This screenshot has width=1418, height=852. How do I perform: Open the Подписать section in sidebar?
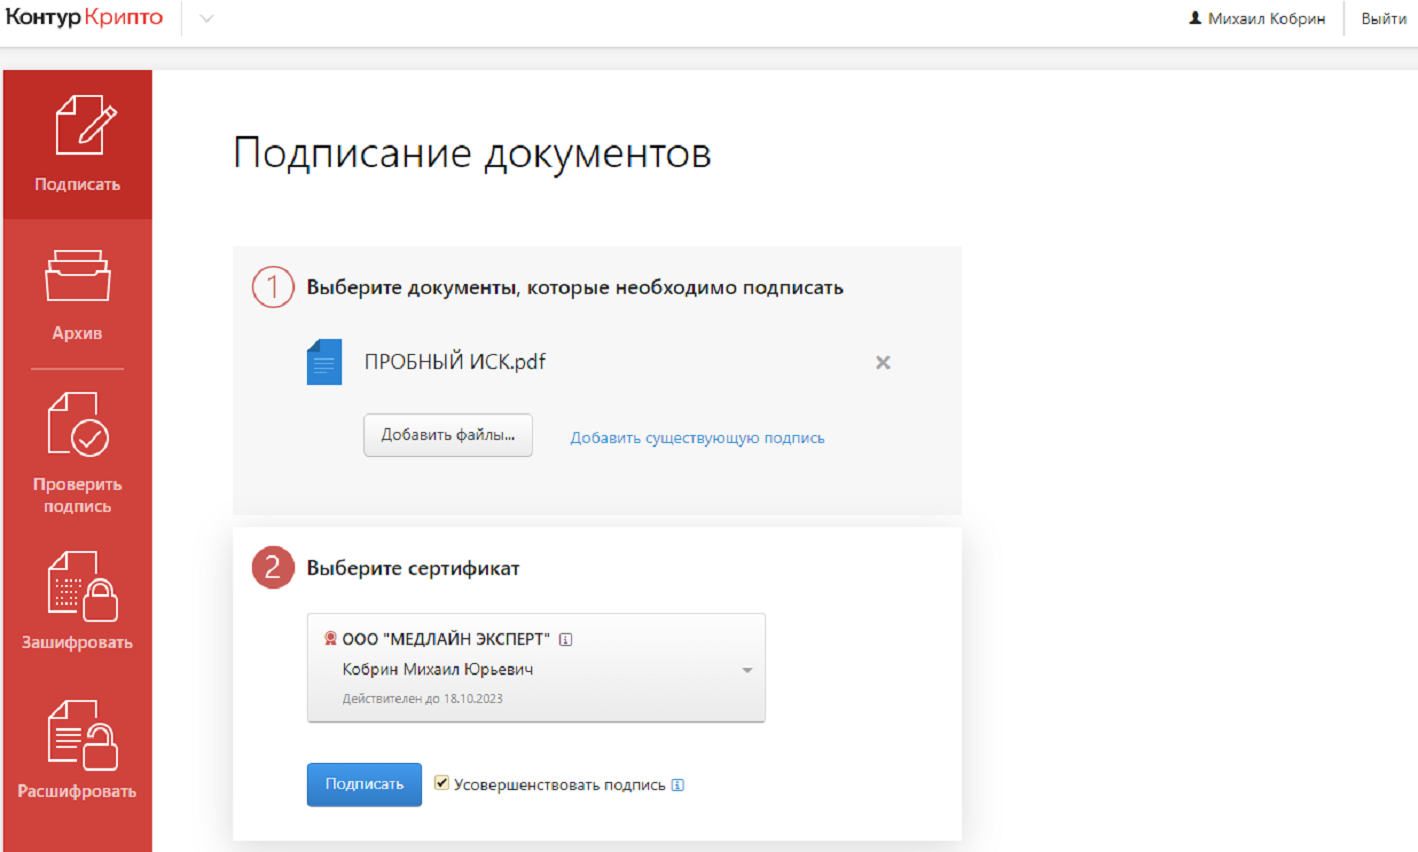[x=77, y=144]
